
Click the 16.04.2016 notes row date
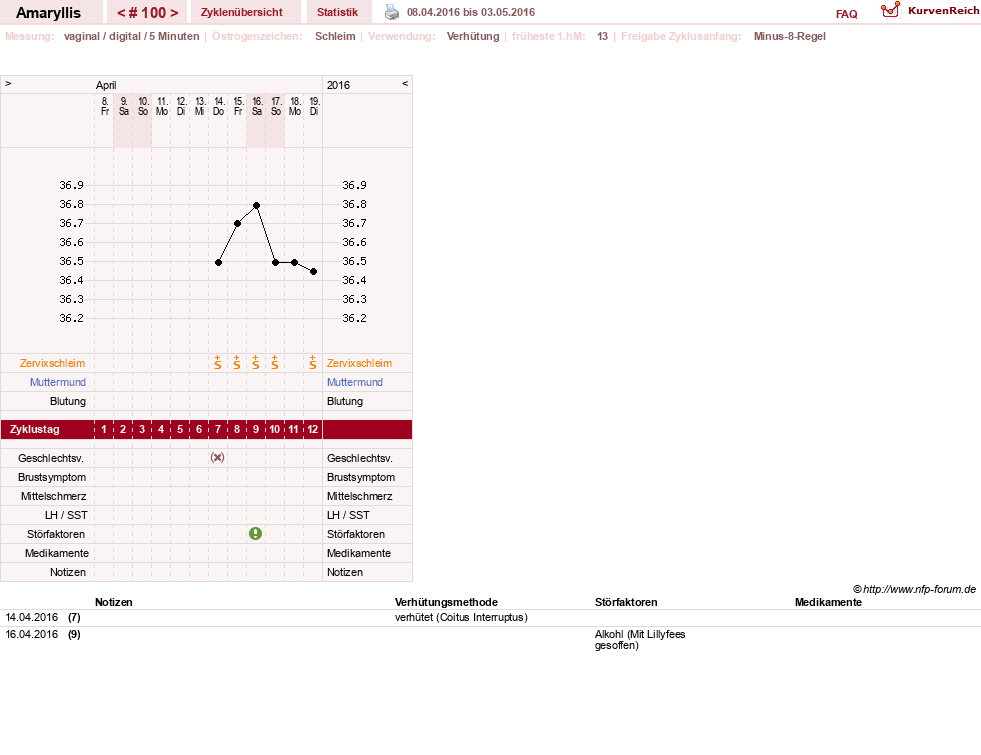[32, 634]
